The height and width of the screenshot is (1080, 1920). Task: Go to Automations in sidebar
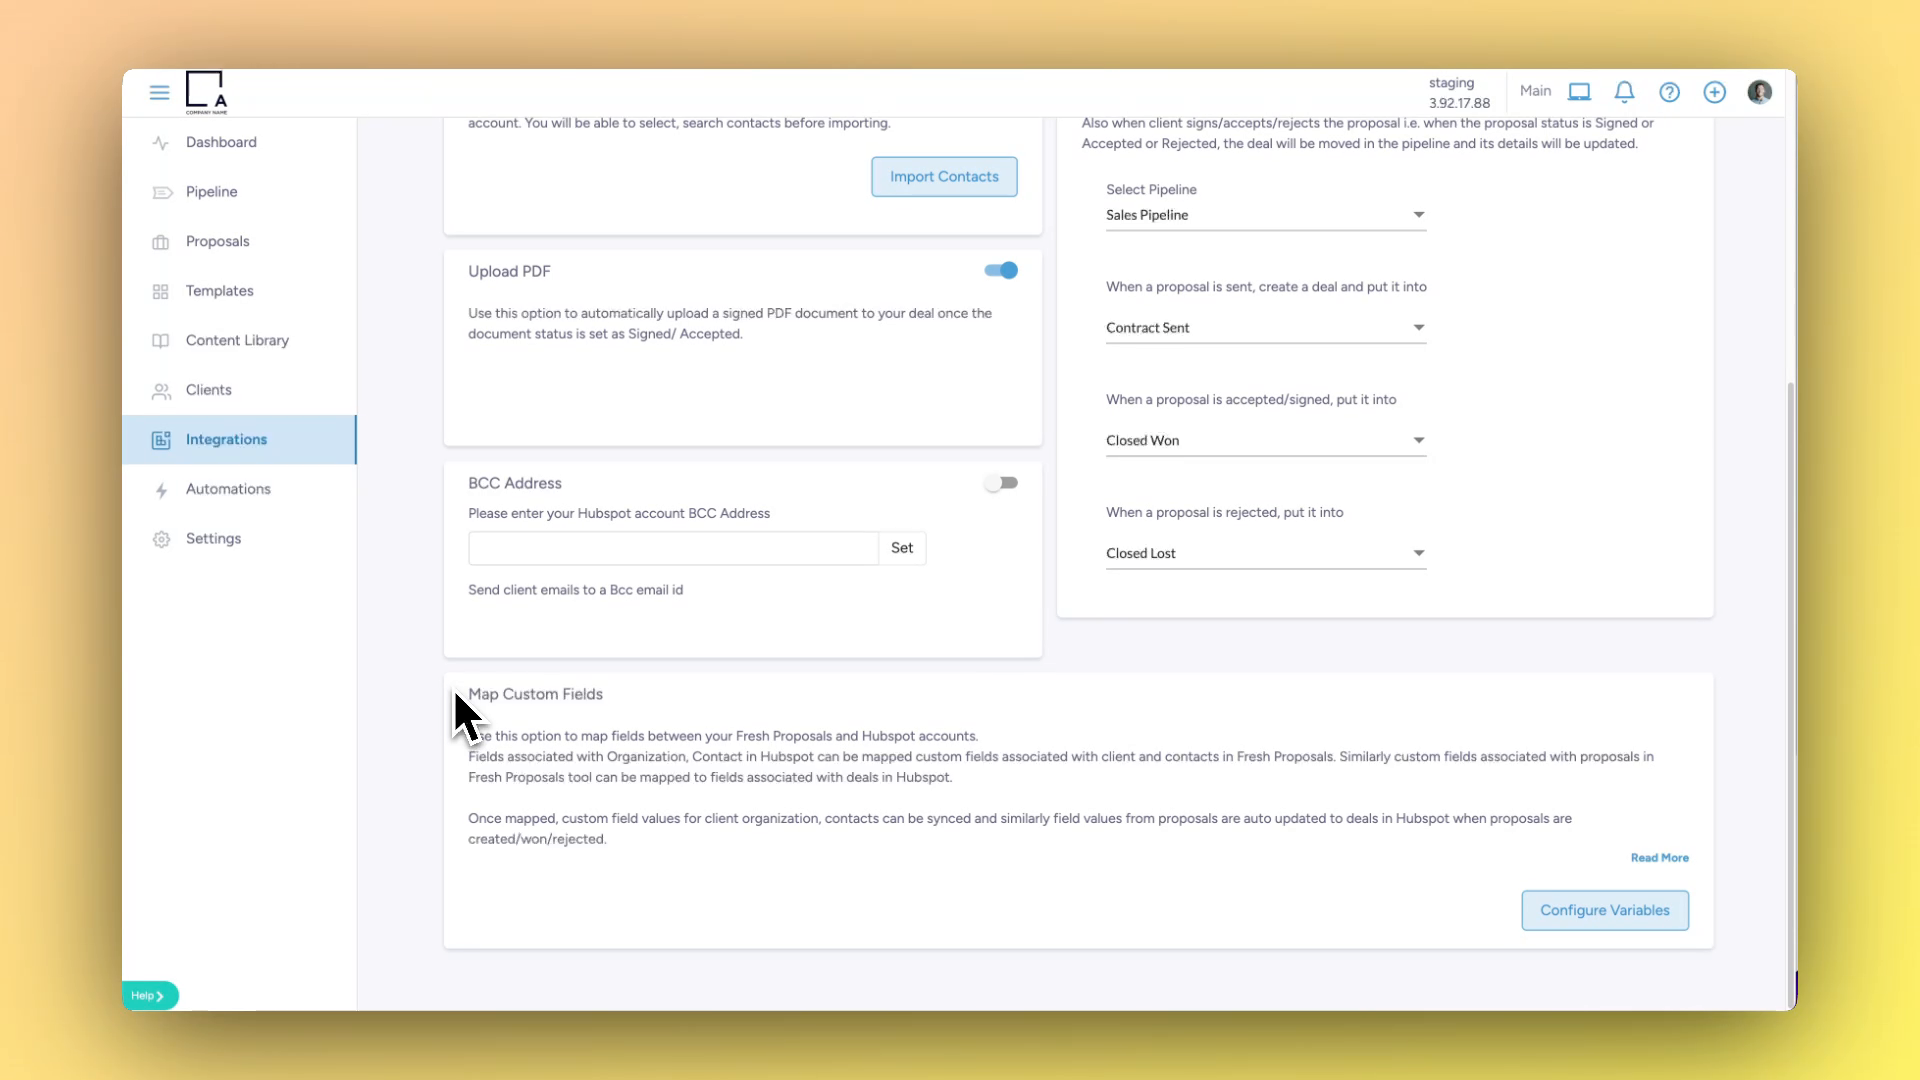pos(228,489)
